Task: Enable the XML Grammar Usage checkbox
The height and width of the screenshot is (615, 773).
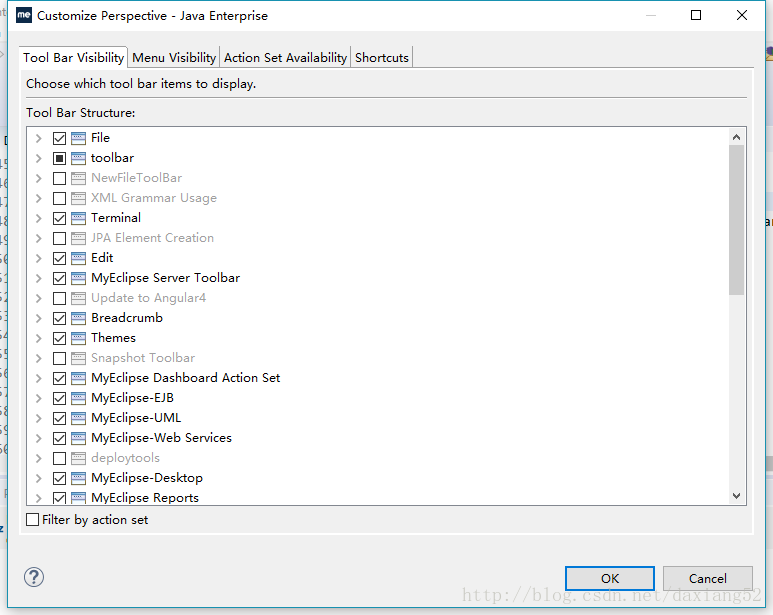Action: click(59, 199)
